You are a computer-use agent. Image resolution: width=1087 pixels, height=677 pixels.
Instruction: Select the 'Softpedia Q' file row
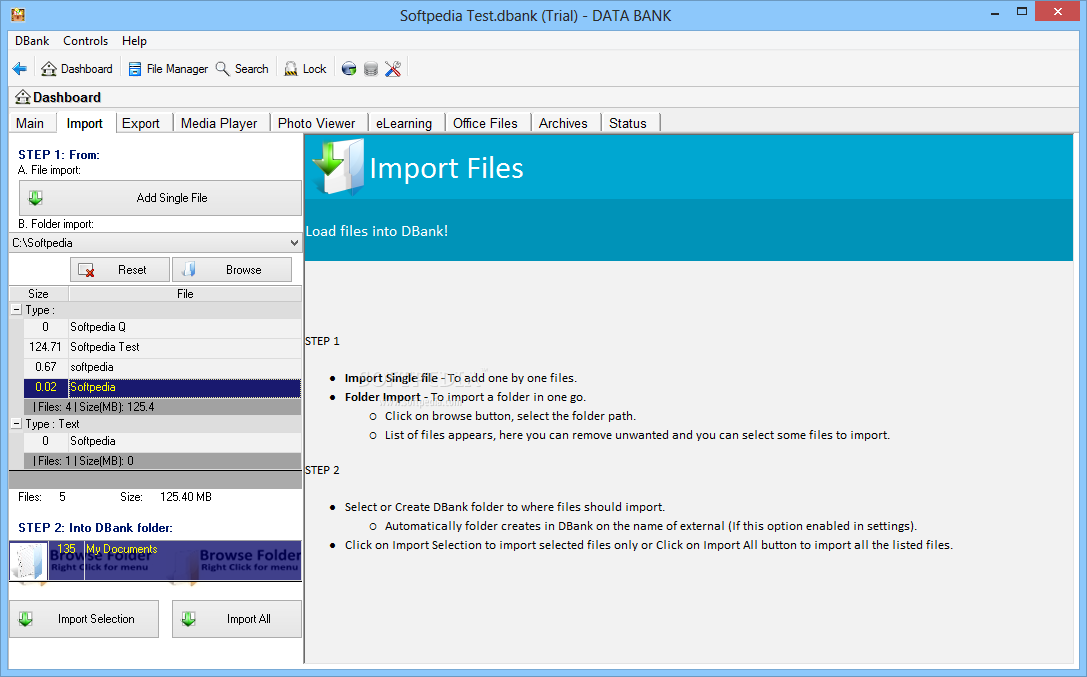pyautogui.click(x=162, y=327)
